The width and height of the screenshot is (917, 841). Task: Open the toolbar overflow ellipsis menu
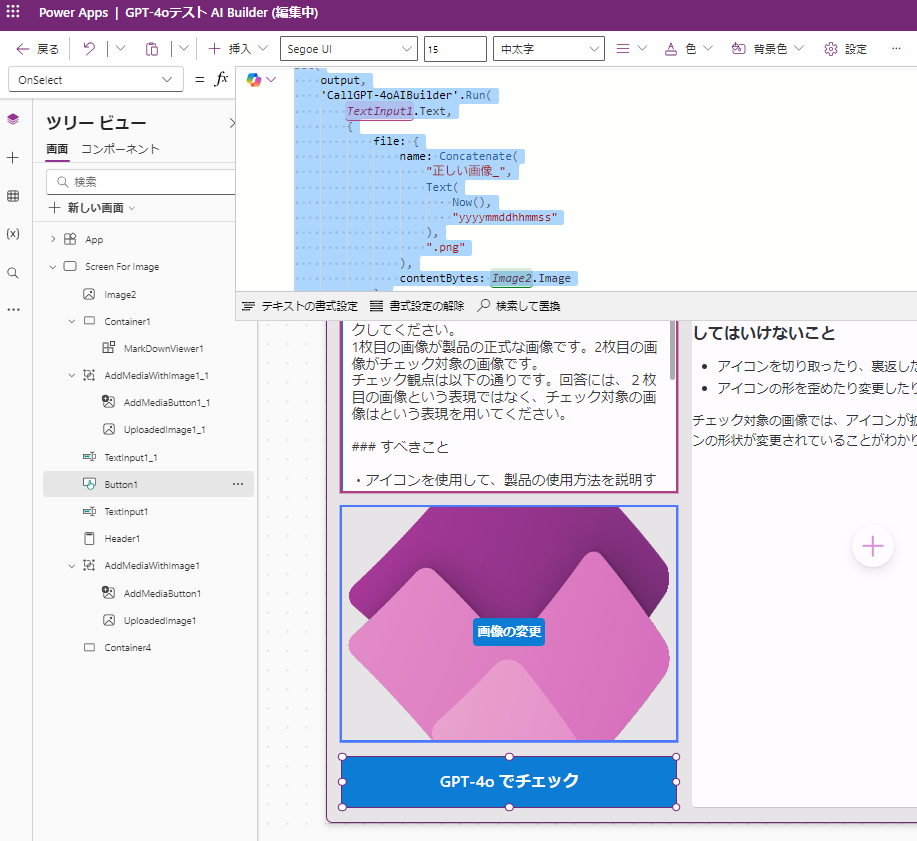click(x=896, y=49)
